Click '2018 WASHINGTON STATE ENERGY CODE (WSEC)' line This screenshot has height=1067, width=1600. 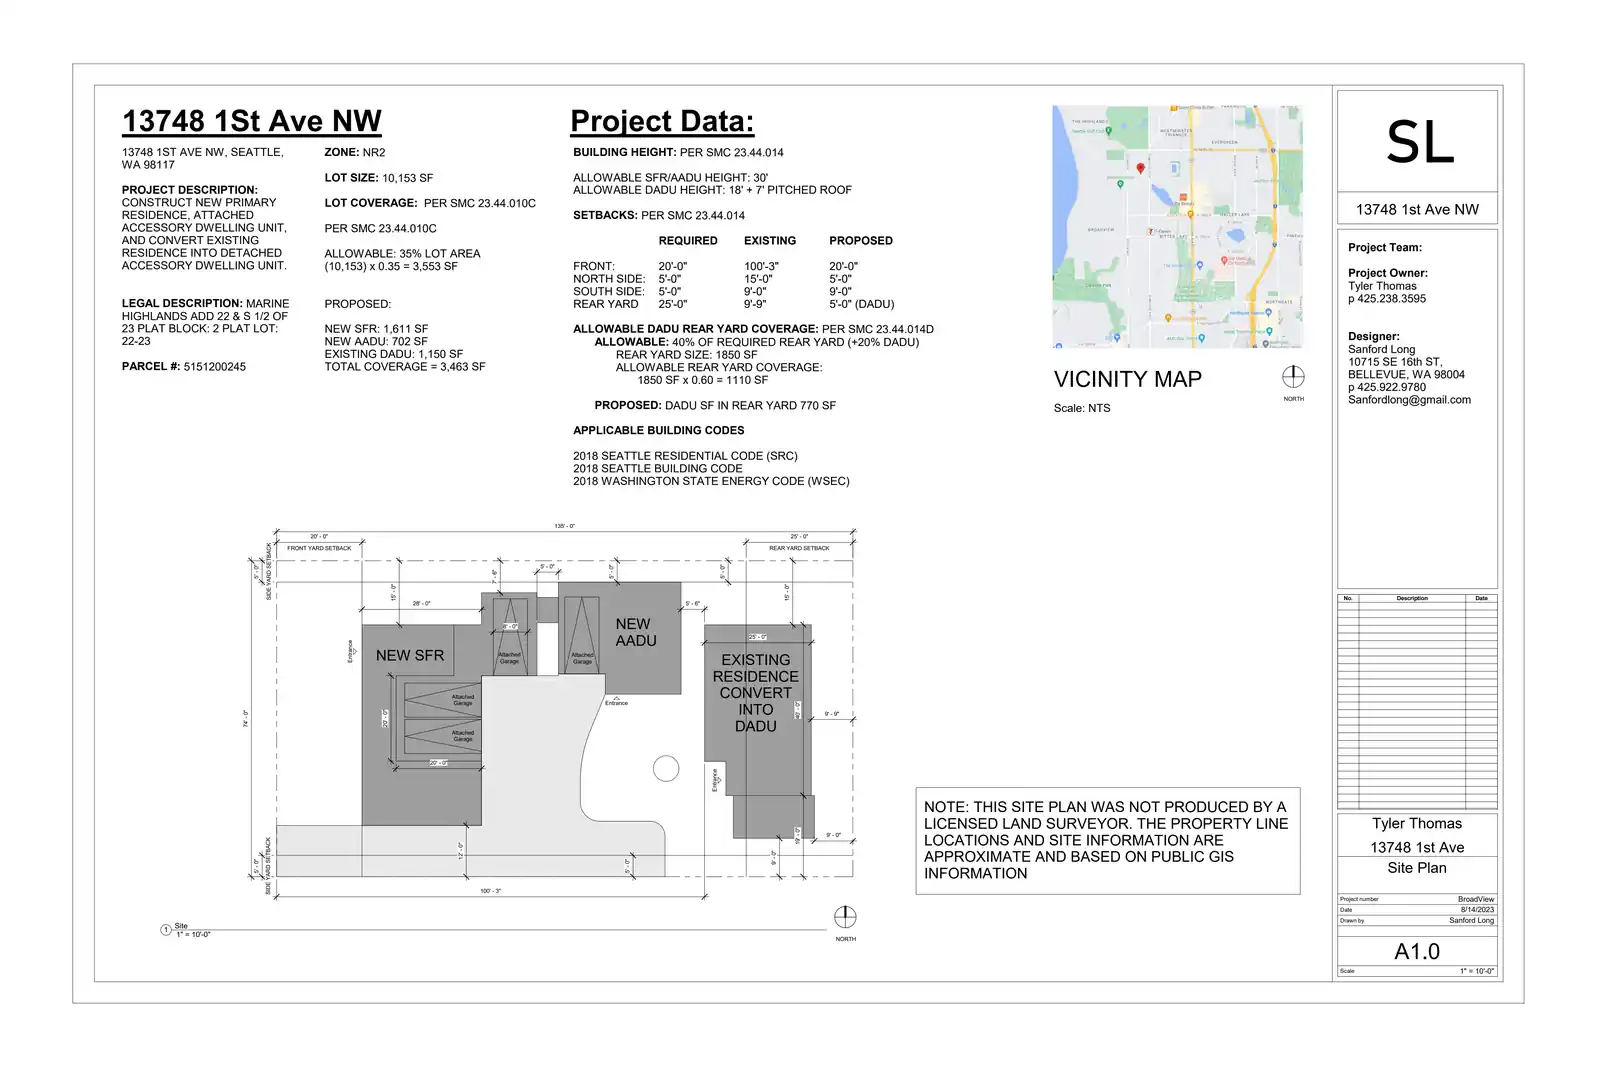711,481
